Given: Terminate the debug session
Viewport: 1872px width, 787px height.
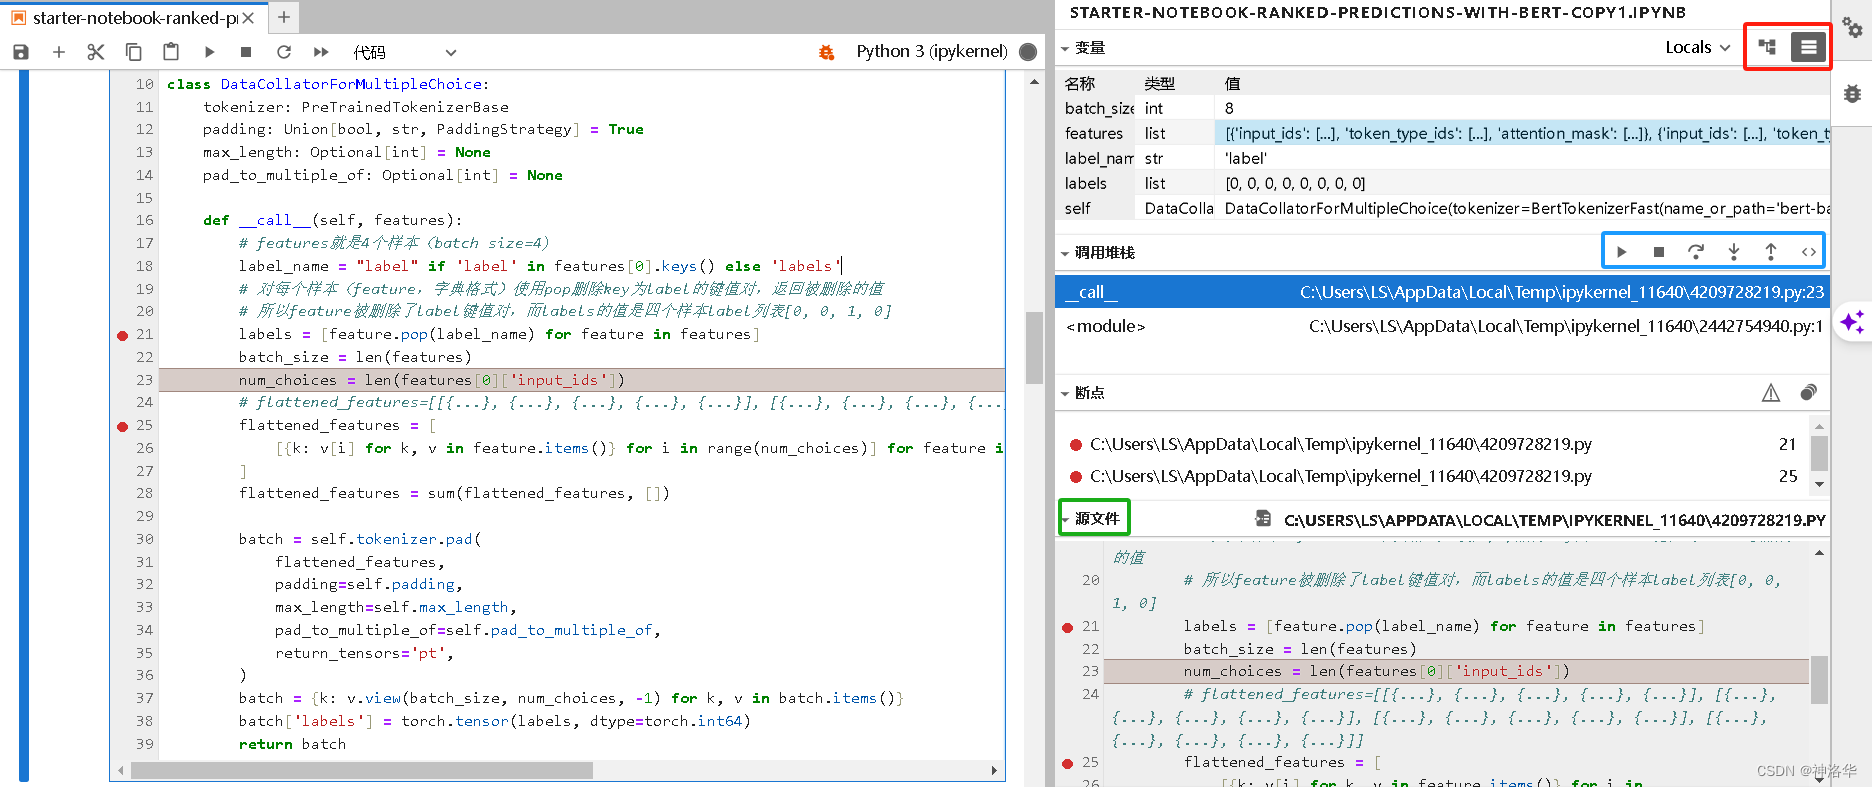Looking at the screenshot, I should tap(1659, 252).
